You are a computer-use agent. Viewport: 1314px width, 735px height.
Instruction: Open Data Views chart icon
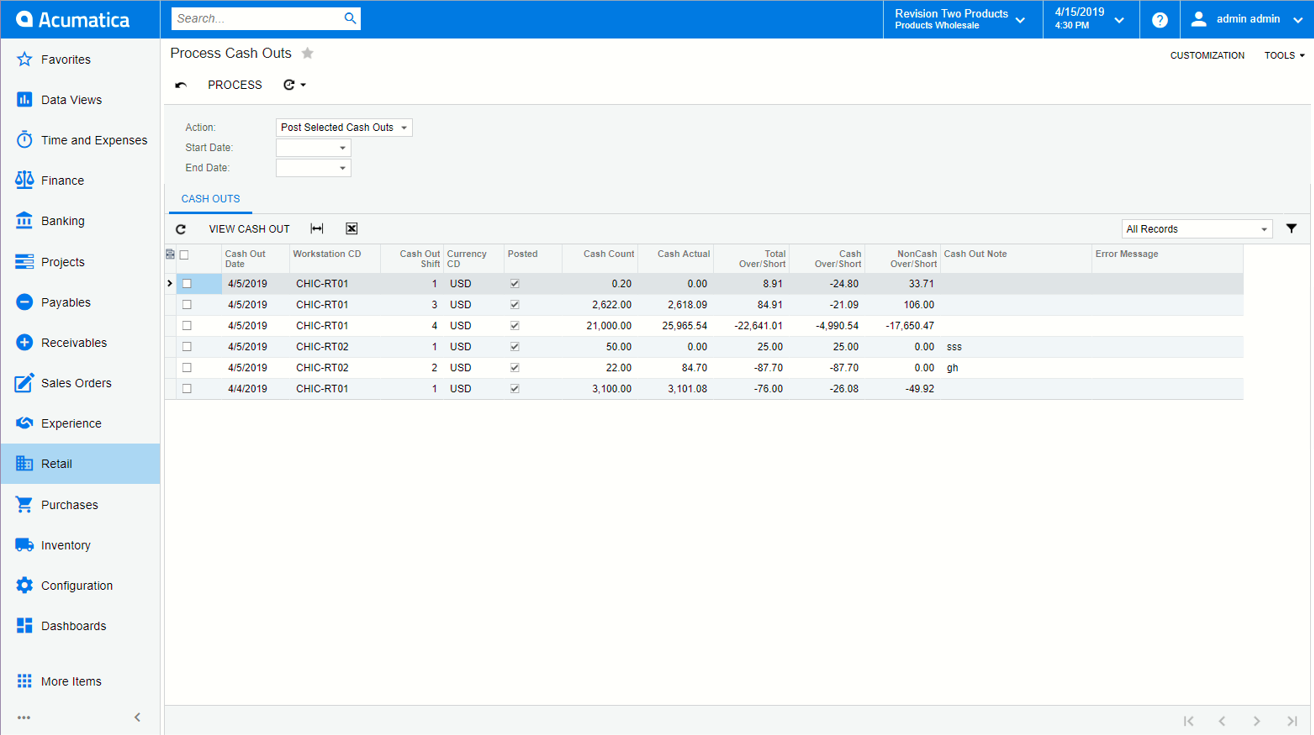24,100
